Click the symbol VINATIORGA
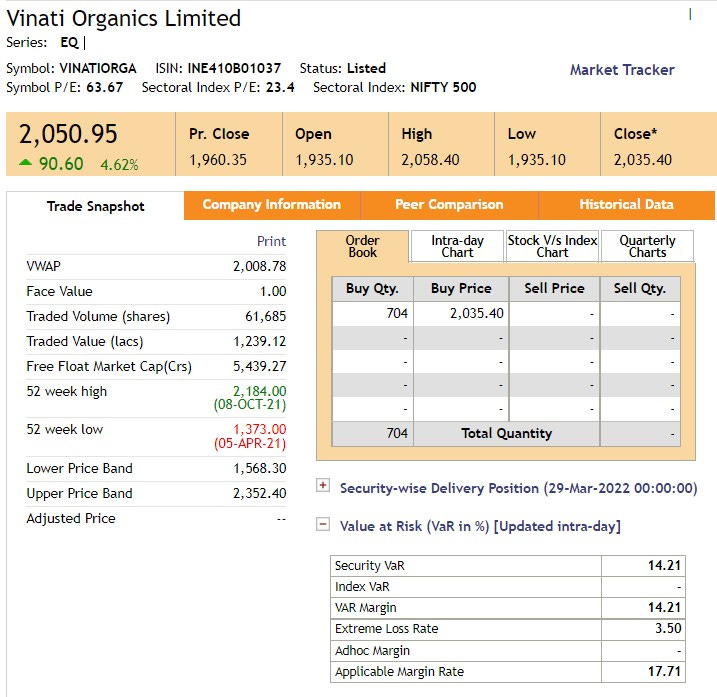 coord(98,69)
